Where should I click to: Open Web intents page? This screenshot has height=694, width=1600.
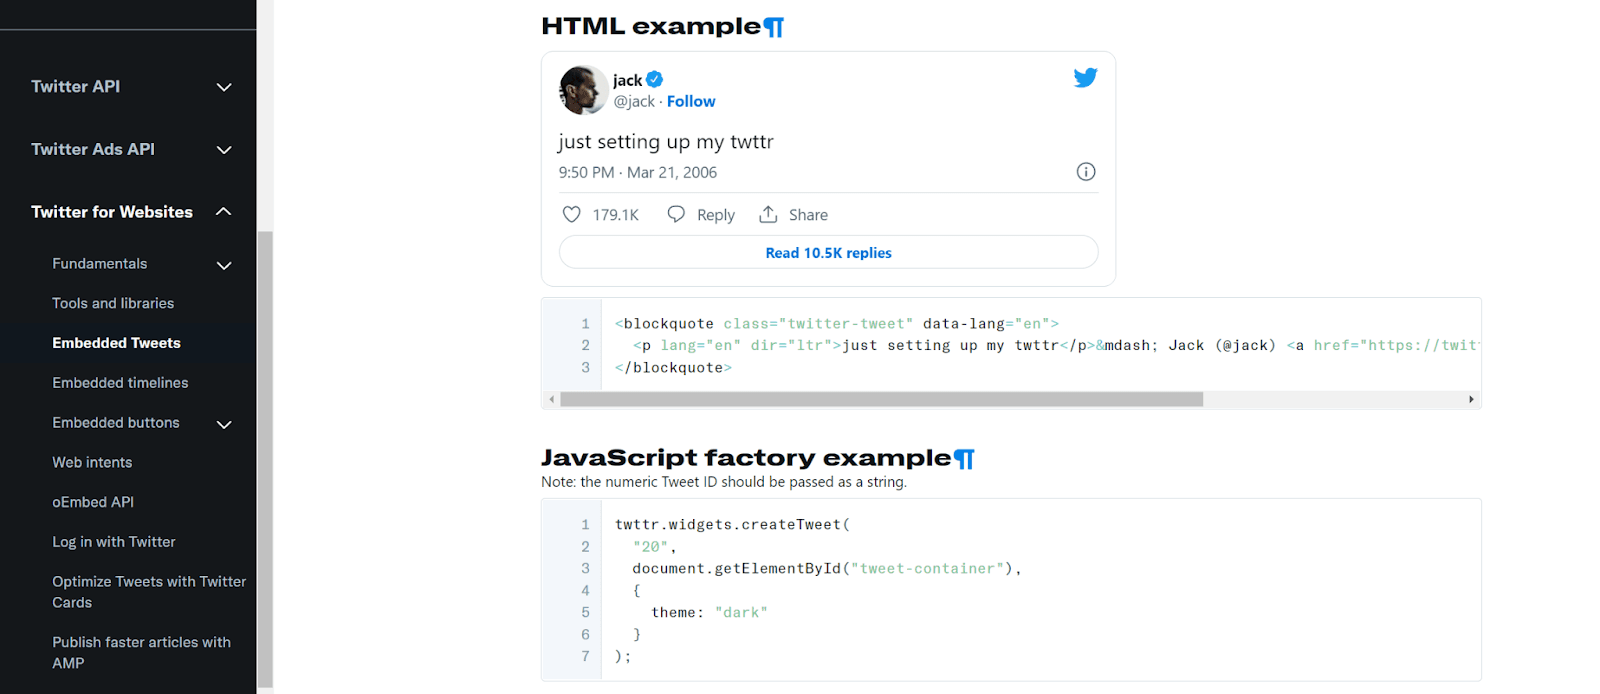coord(92,462)
